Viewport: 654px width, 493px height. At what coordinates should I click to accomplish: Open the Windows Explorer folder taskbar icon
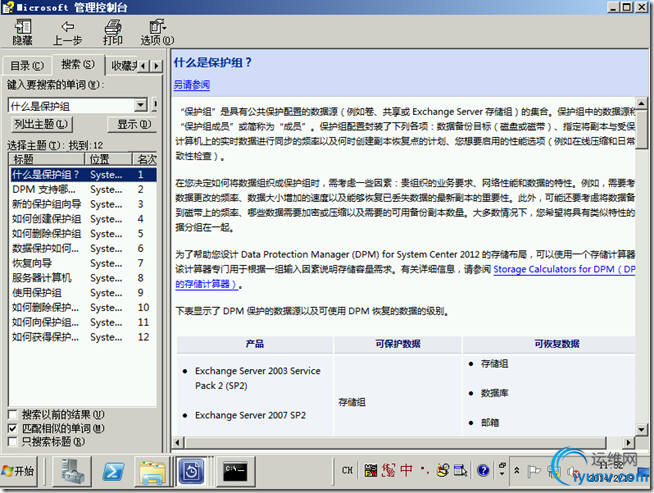point(153,471)
